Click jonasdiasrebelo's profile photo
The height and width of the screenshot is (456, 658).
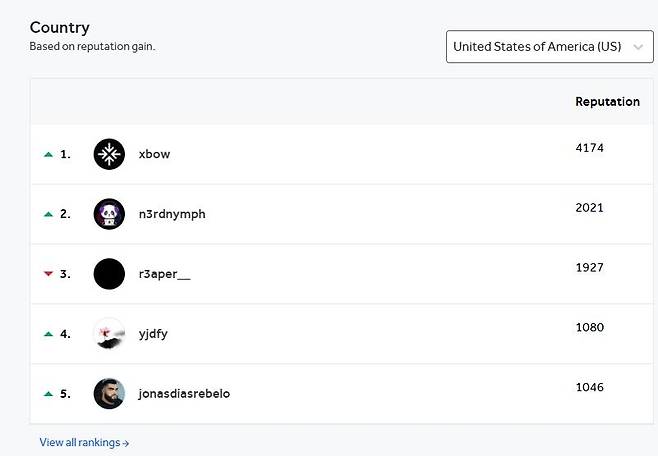coord(109,393)
